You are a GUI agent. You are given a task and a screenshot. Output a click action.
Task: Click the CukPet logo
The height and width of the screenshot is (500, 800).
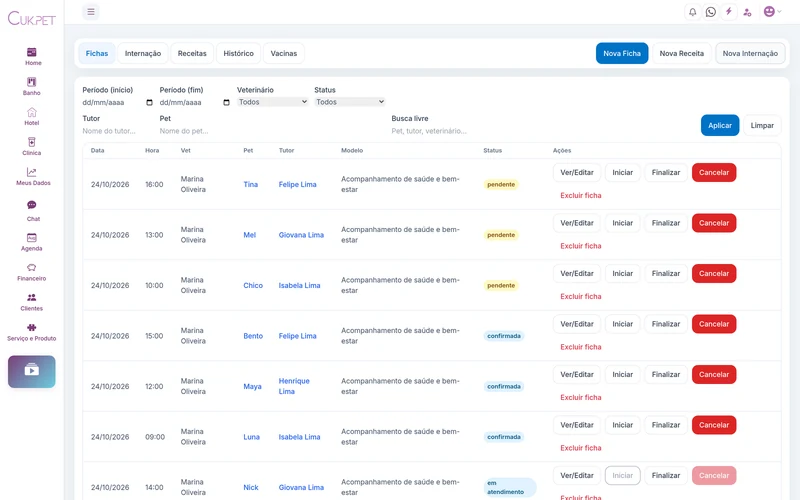tap(32, 19)
